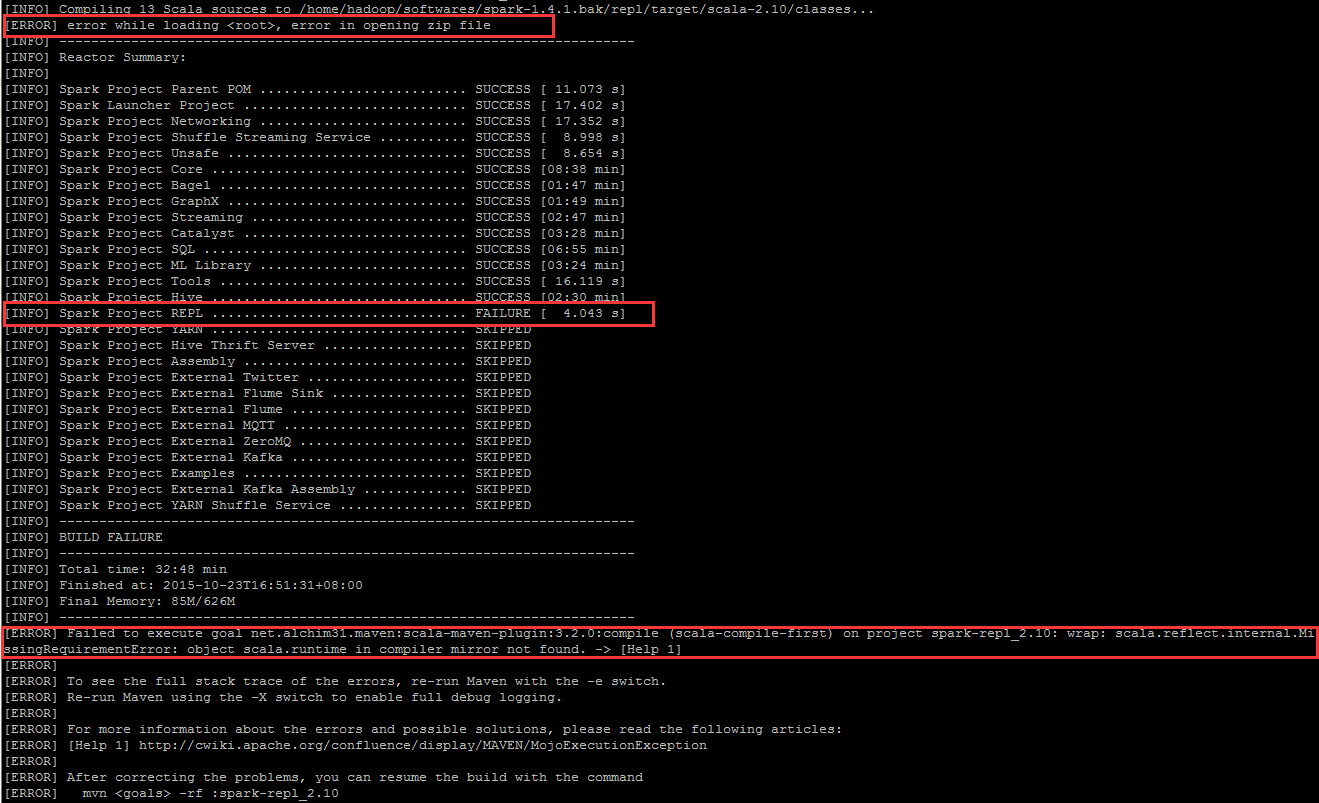Select the 'Total time: 32:48 min' line
The image size is (1319, 803).
click(x=116, y=569)
